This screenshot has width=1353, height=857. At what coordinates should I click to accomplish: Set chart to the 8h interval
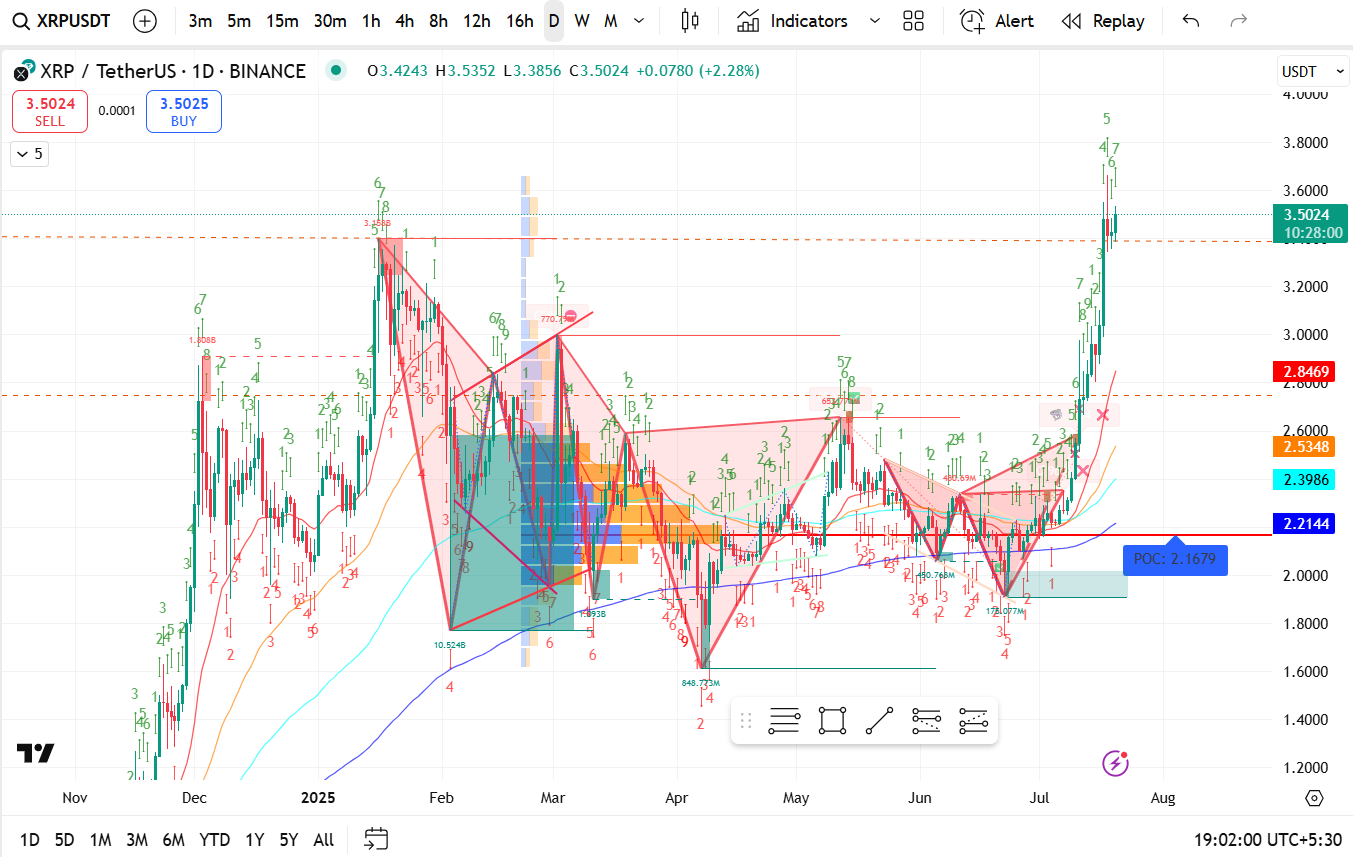tap(438, 21)
